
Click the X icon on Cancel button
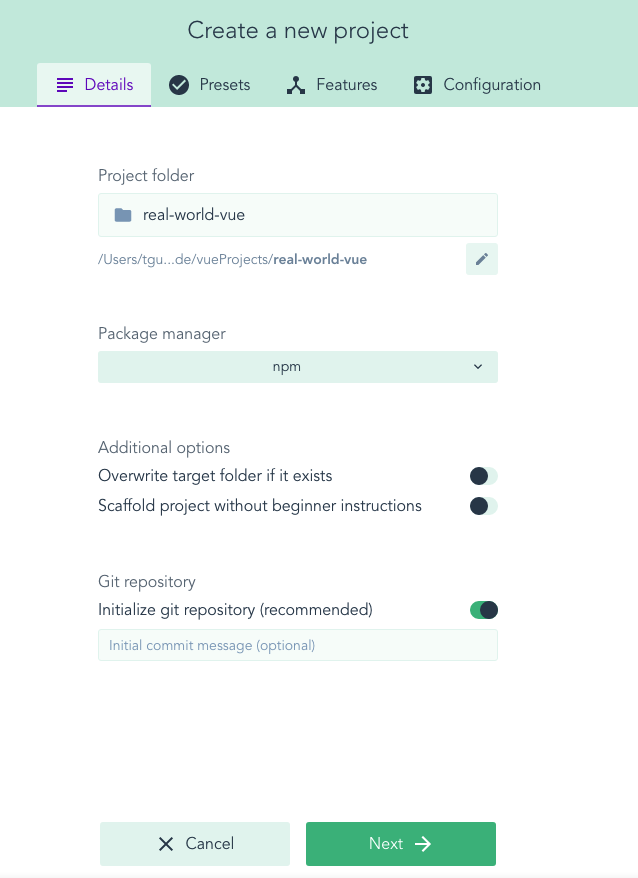click(166, 844)
